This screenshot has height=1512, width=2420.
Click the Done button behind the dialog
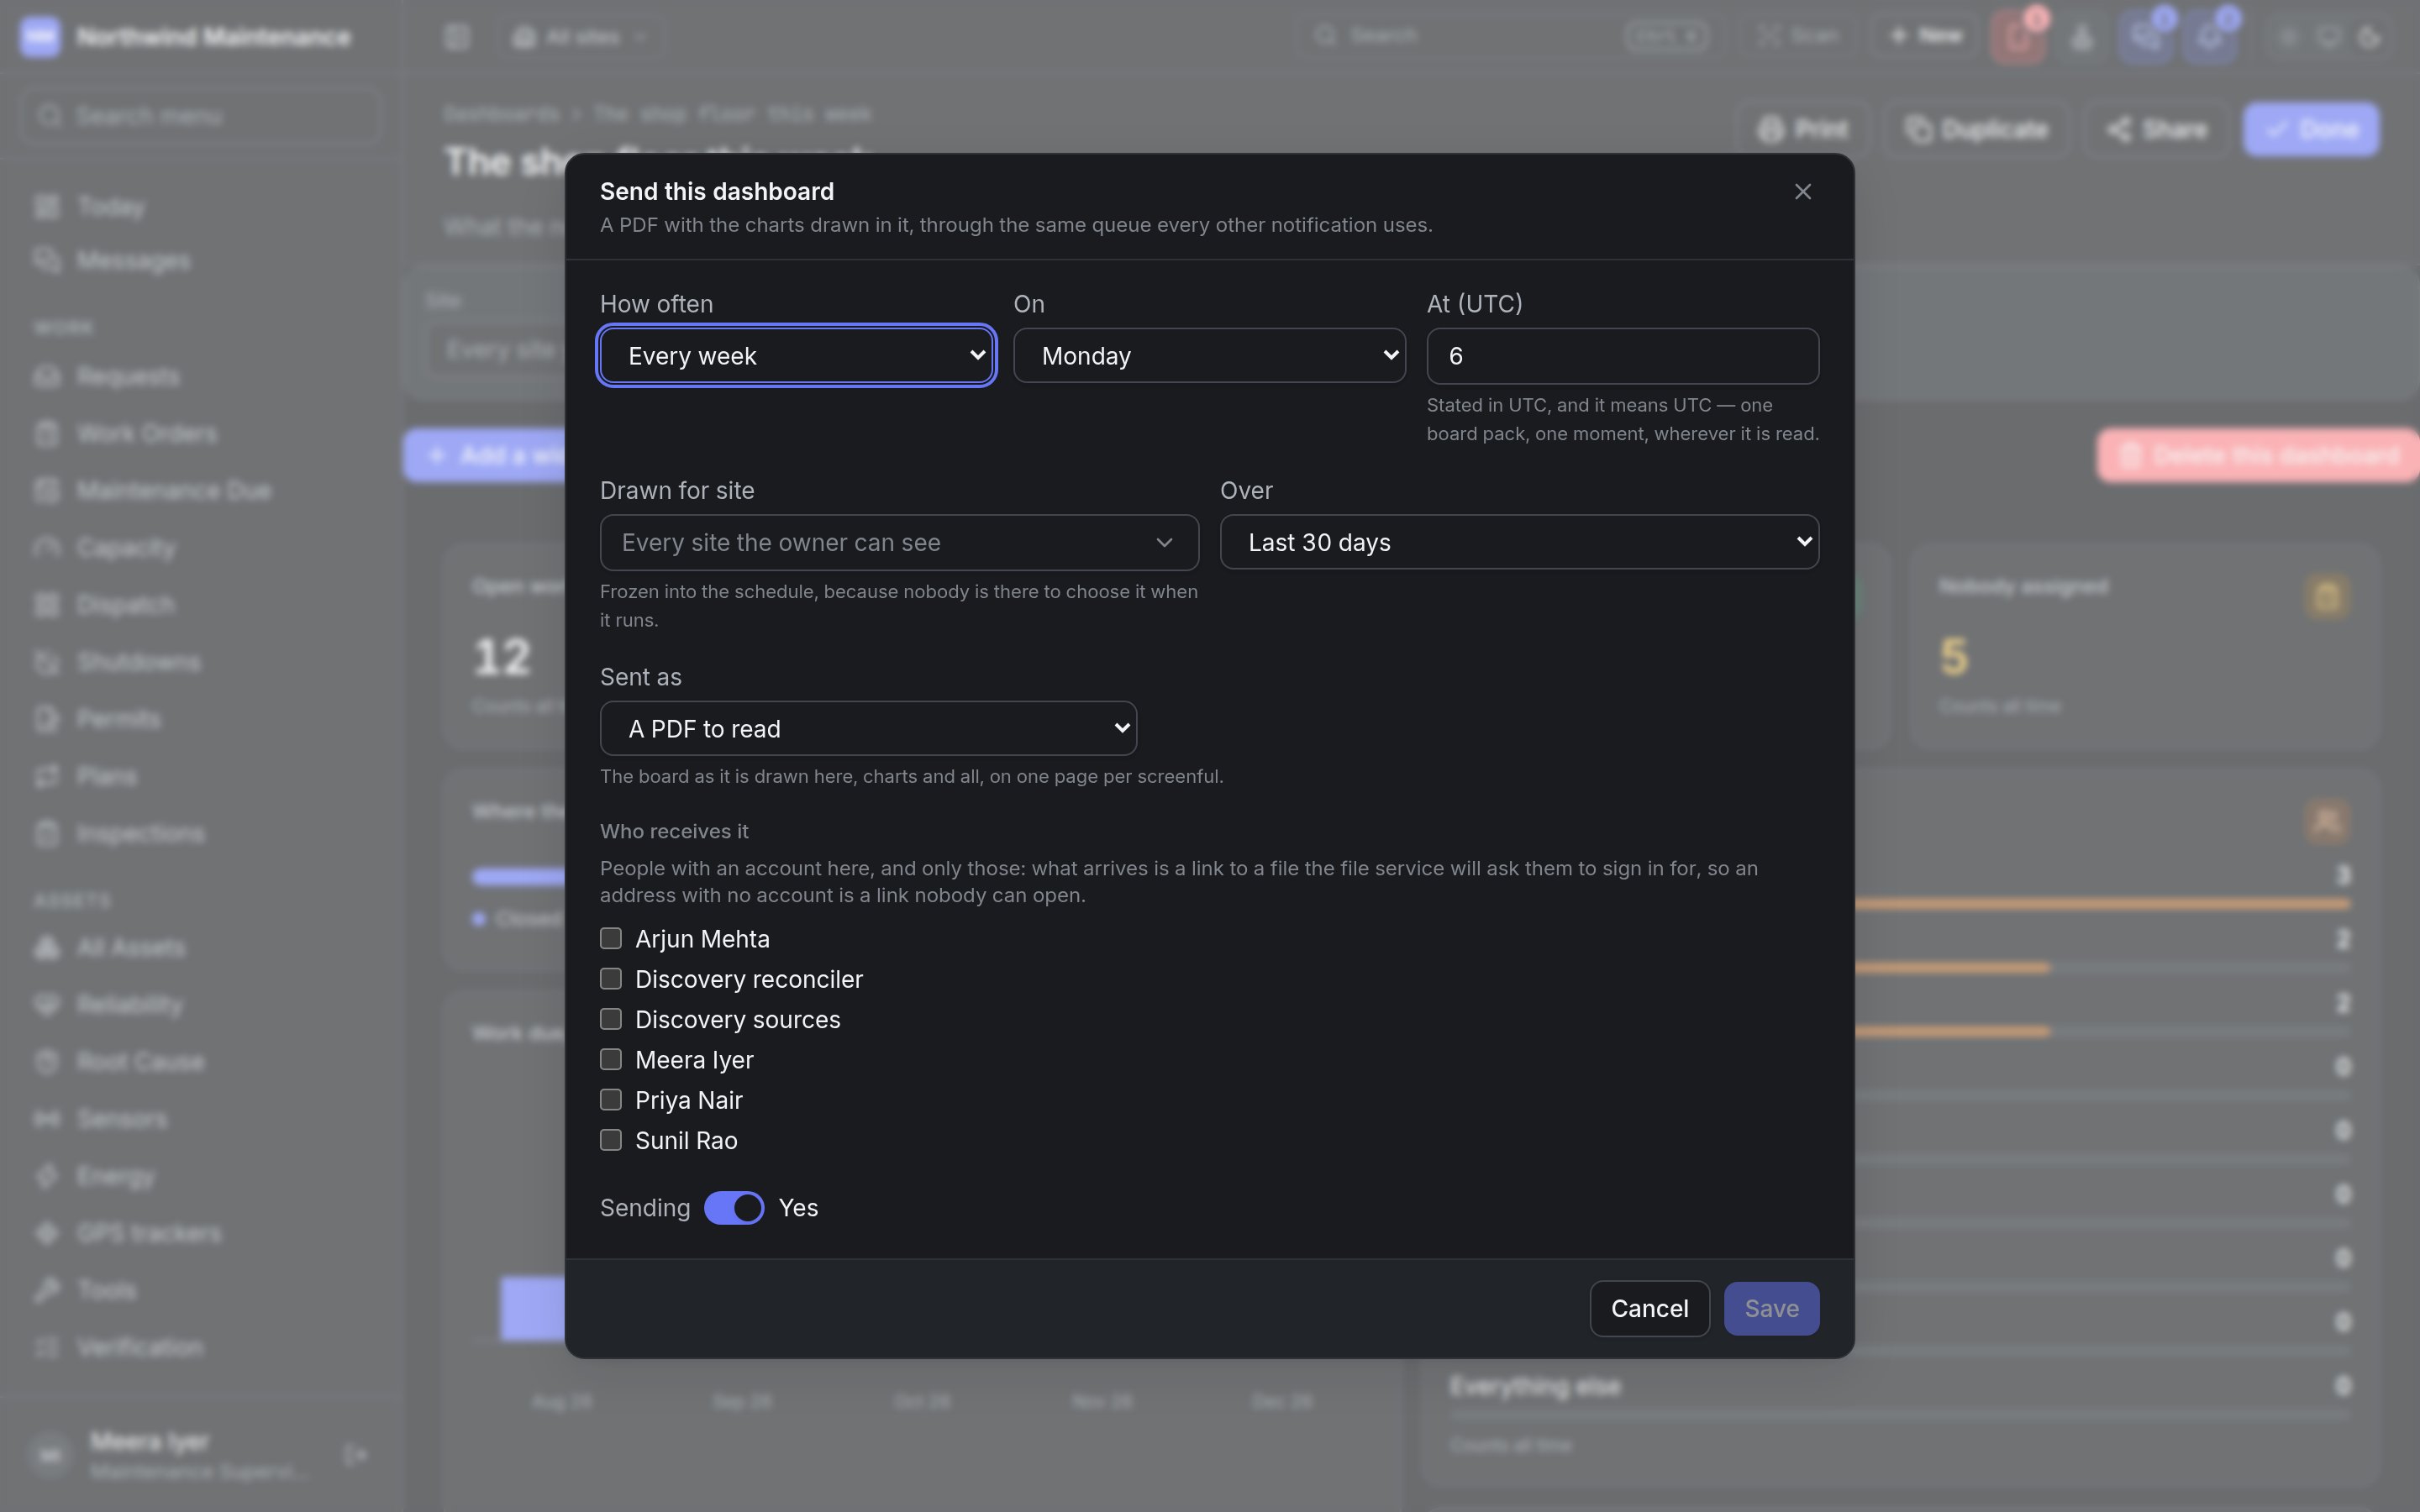point(2311,129)
